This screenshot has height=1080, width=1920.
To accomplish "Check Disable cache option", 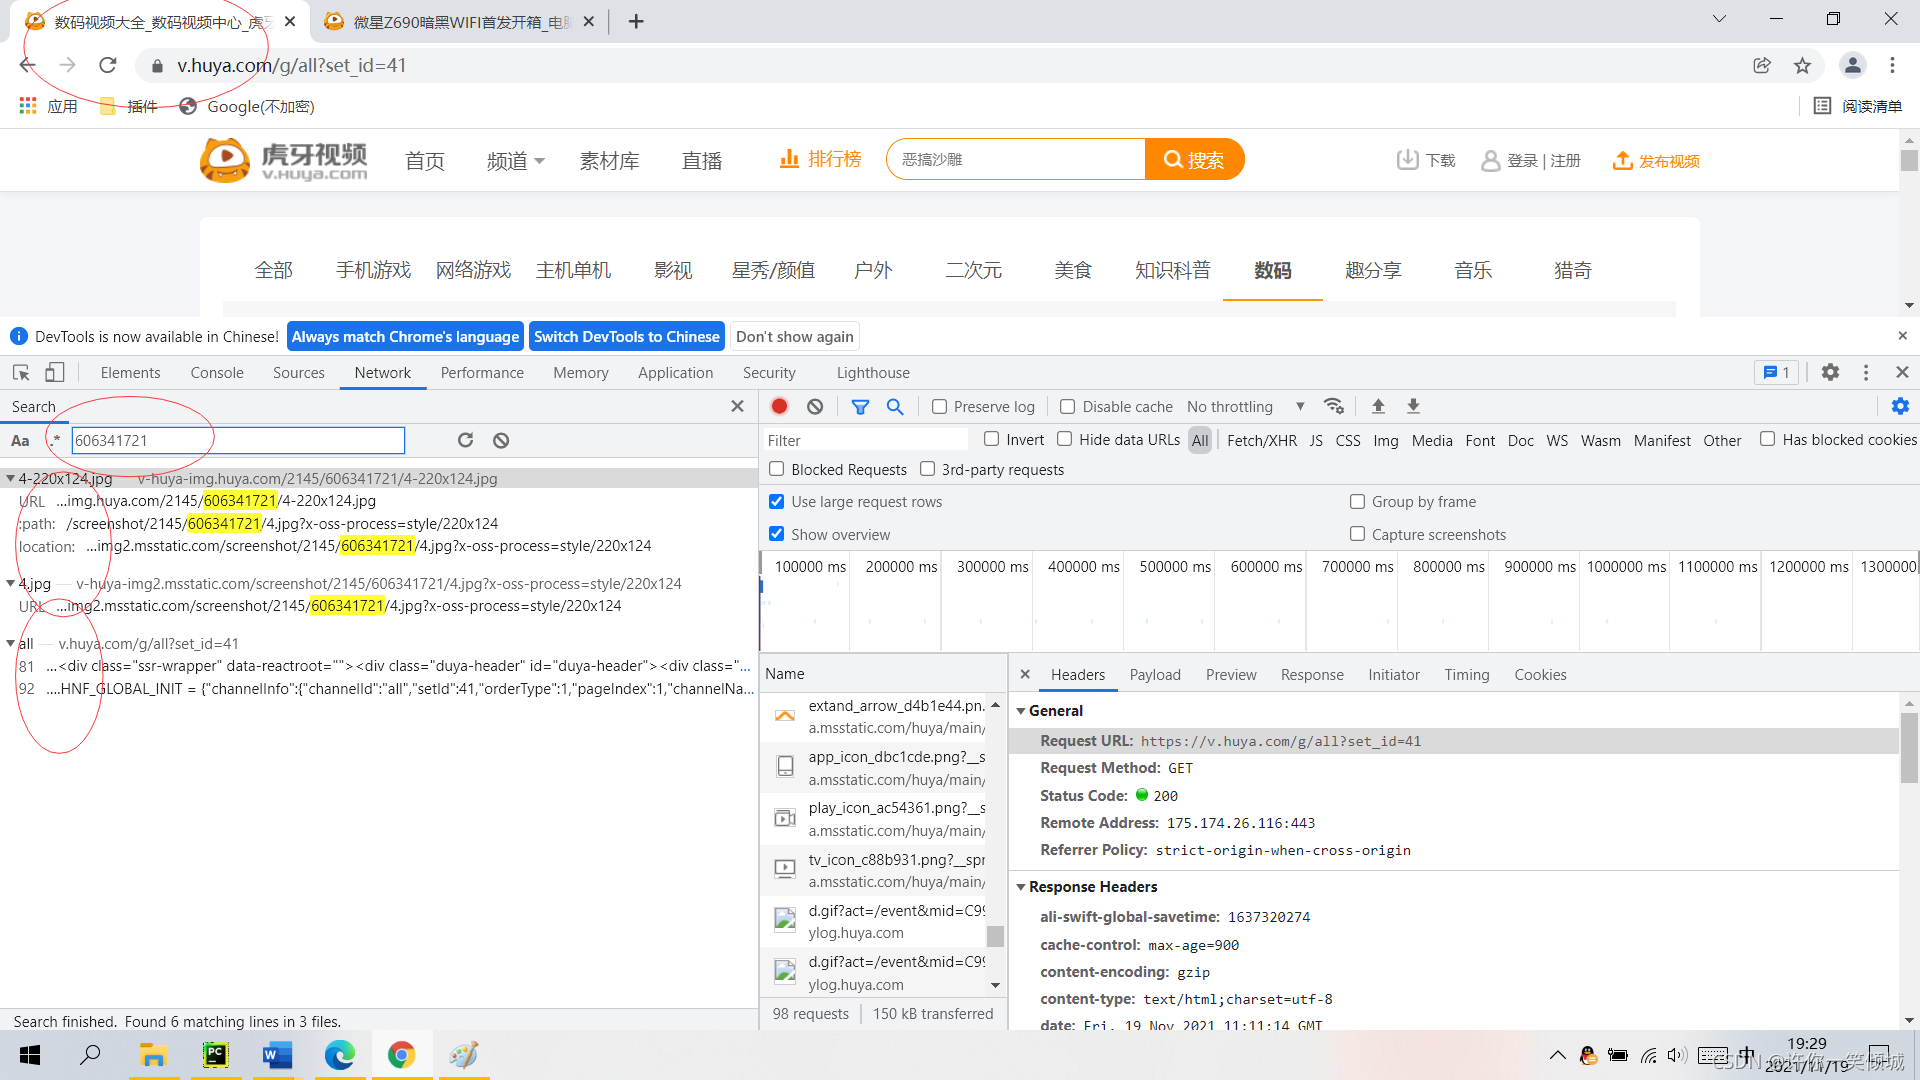I will pyautogui.click(x=1067, y=407).
